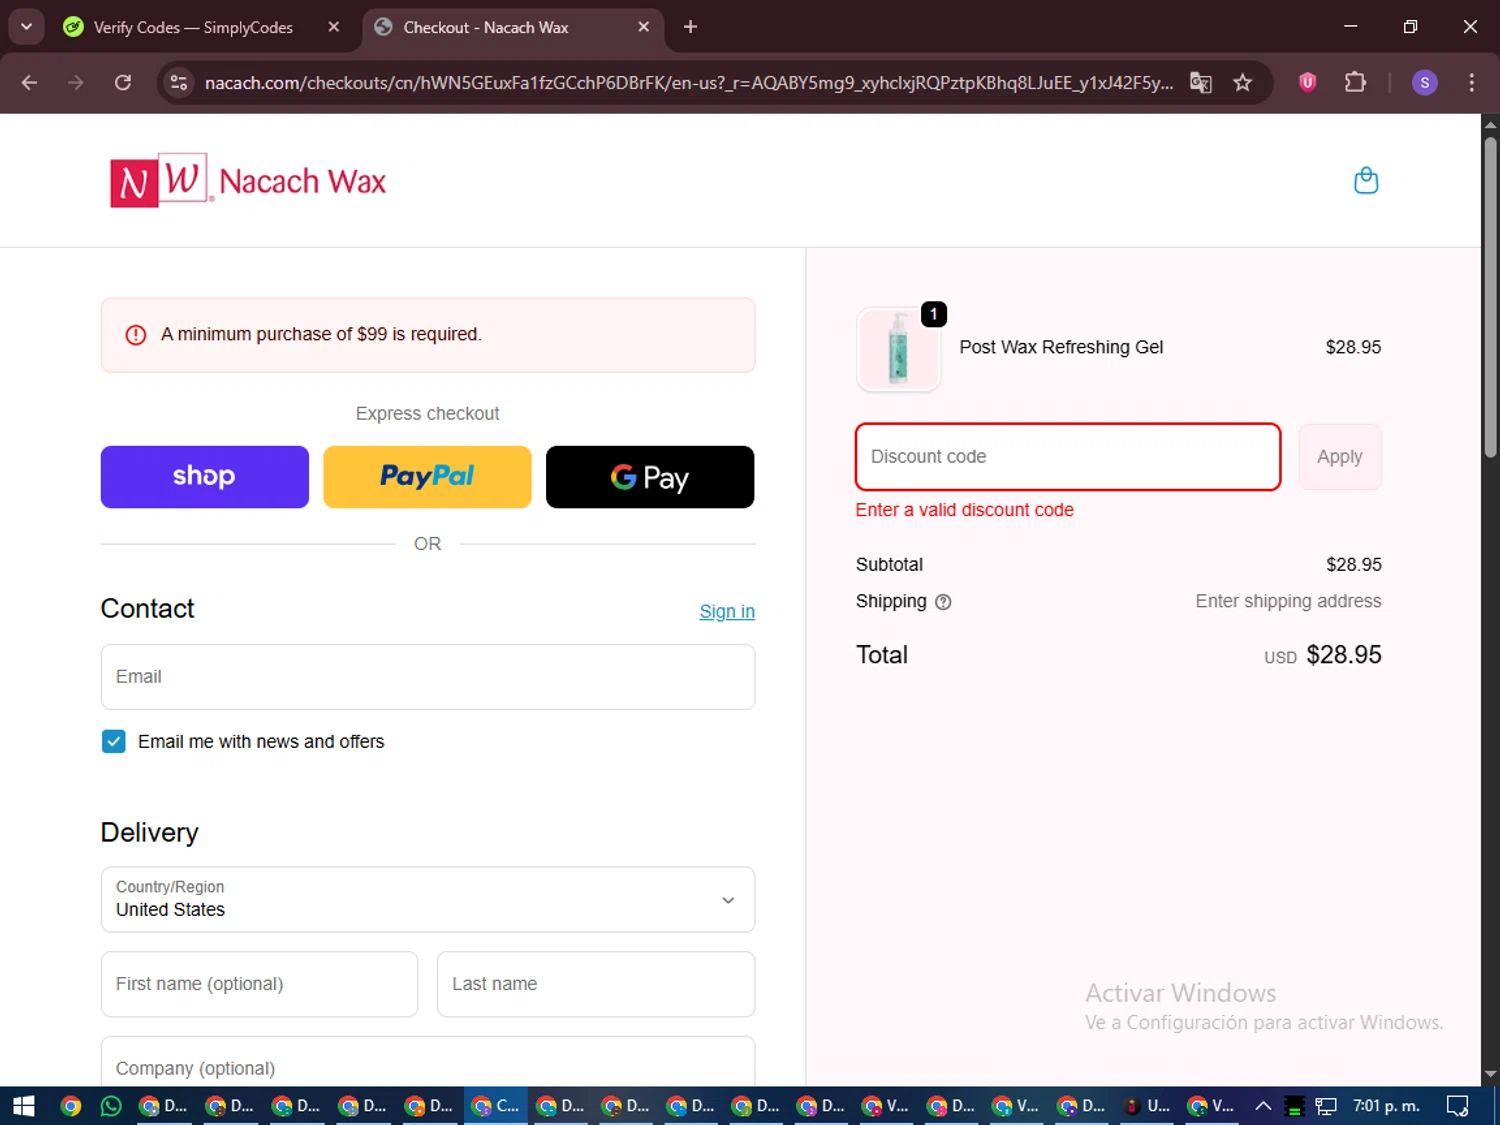Uncheck Email me with news and offers
Image resolution: width=1500 pixels, height=1125 pixels.
pos(114,741)
